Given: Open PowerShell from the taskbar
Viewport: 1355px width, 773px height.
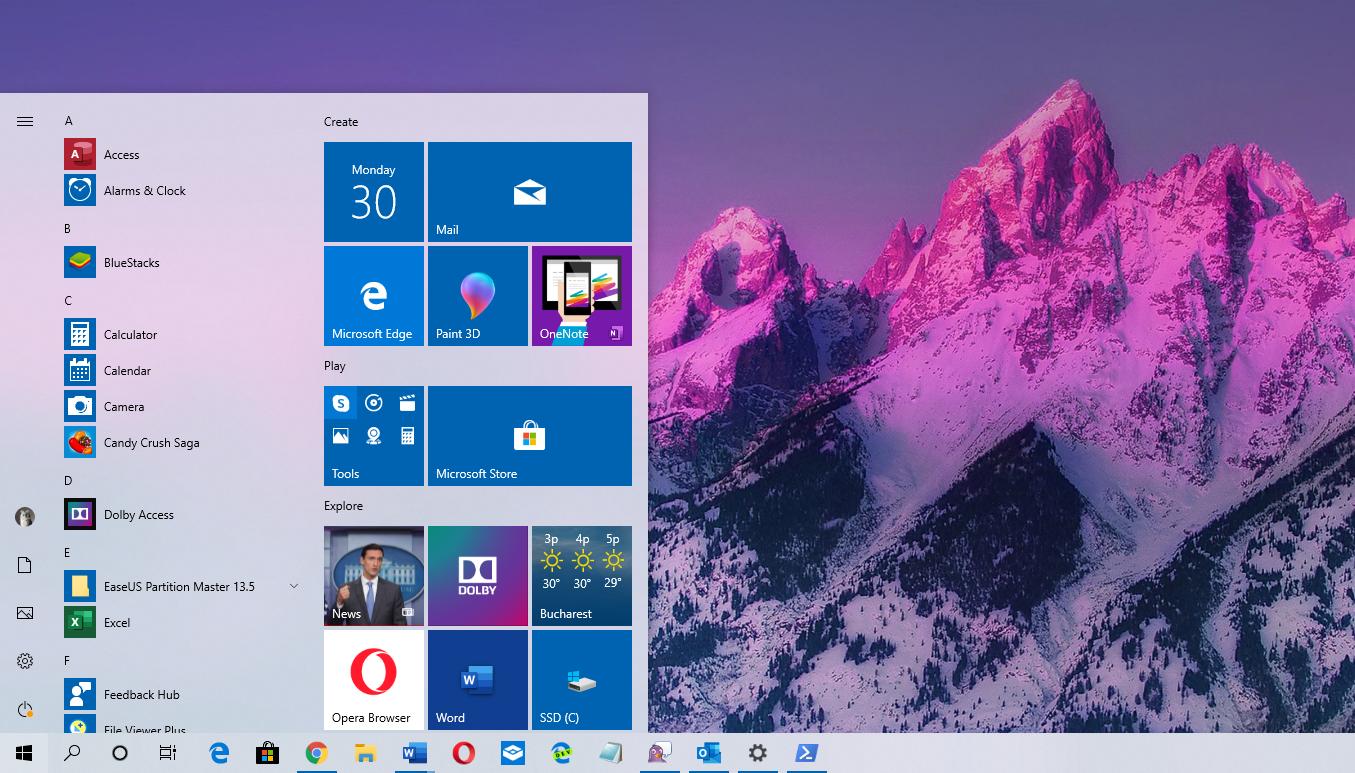Looking at the screenshot, I should click(x=807, y=753).
